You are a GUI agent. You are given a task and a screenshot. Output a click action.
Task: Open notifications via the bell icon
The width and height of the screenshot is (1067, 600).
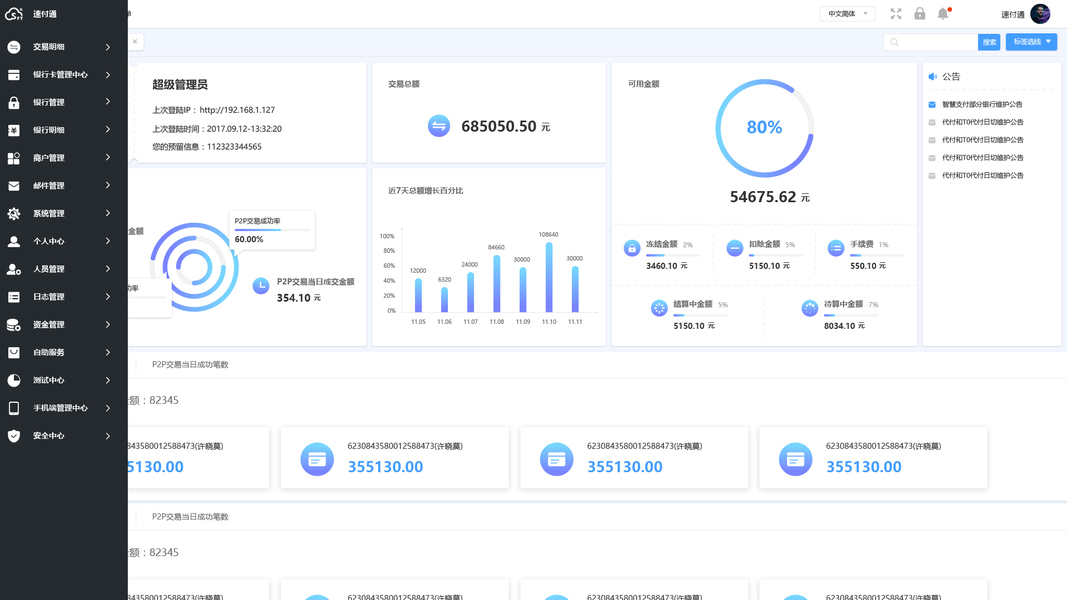point(943,14)
